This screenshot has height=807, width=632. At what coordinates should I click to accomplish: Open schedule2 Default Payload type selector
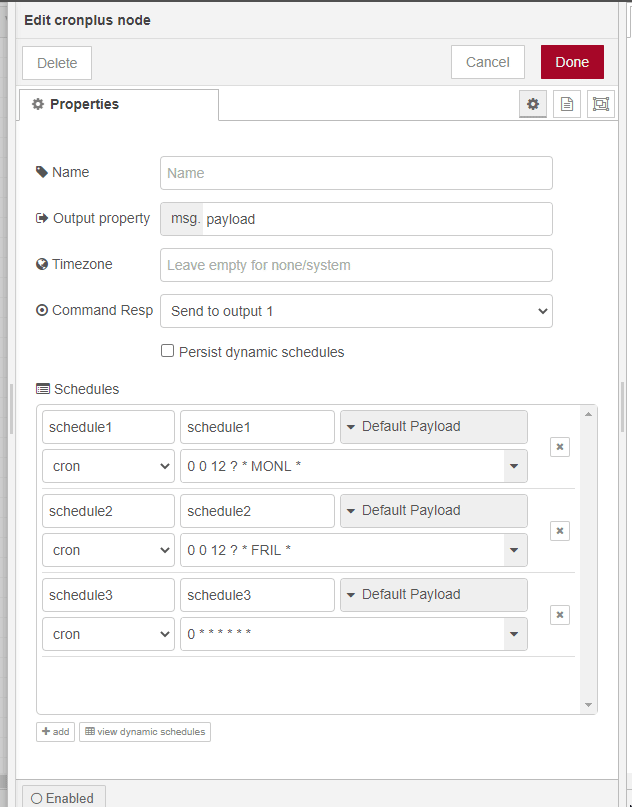tap(433, 511)
